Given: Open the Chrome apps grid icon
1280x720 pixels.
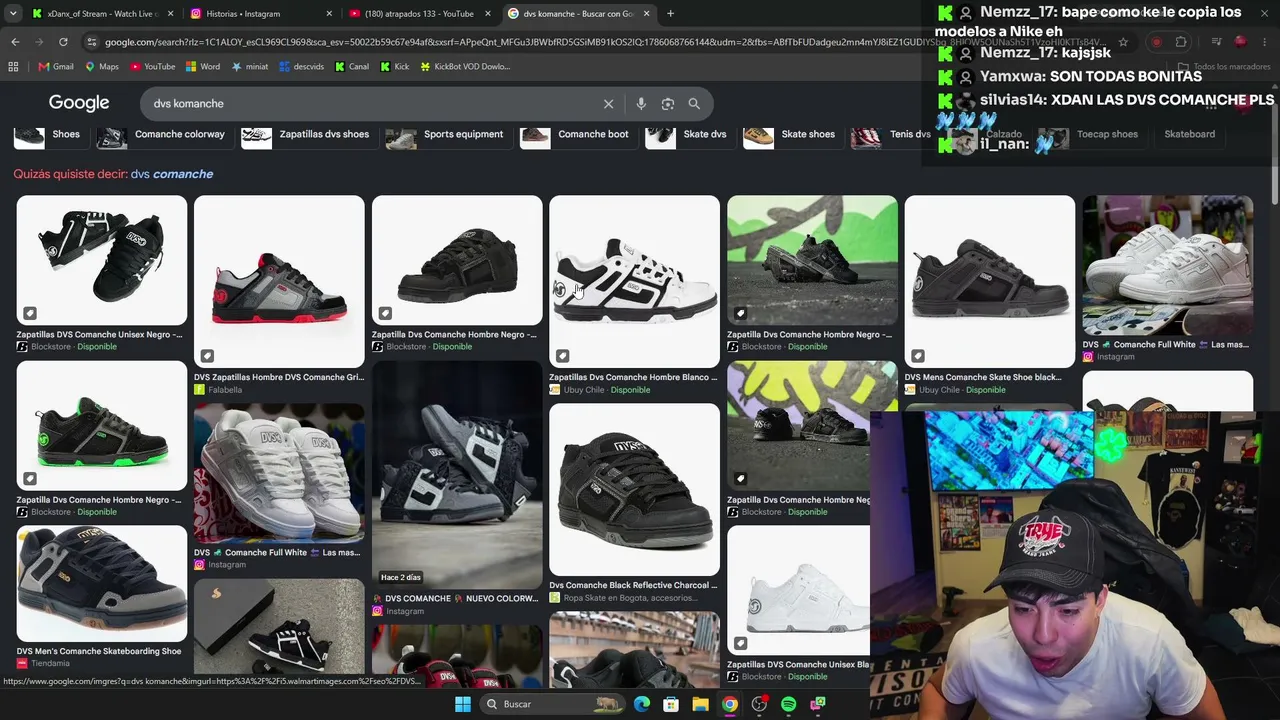Looking at the screenshot, I should pyautogui.click(x=13, y=67).
